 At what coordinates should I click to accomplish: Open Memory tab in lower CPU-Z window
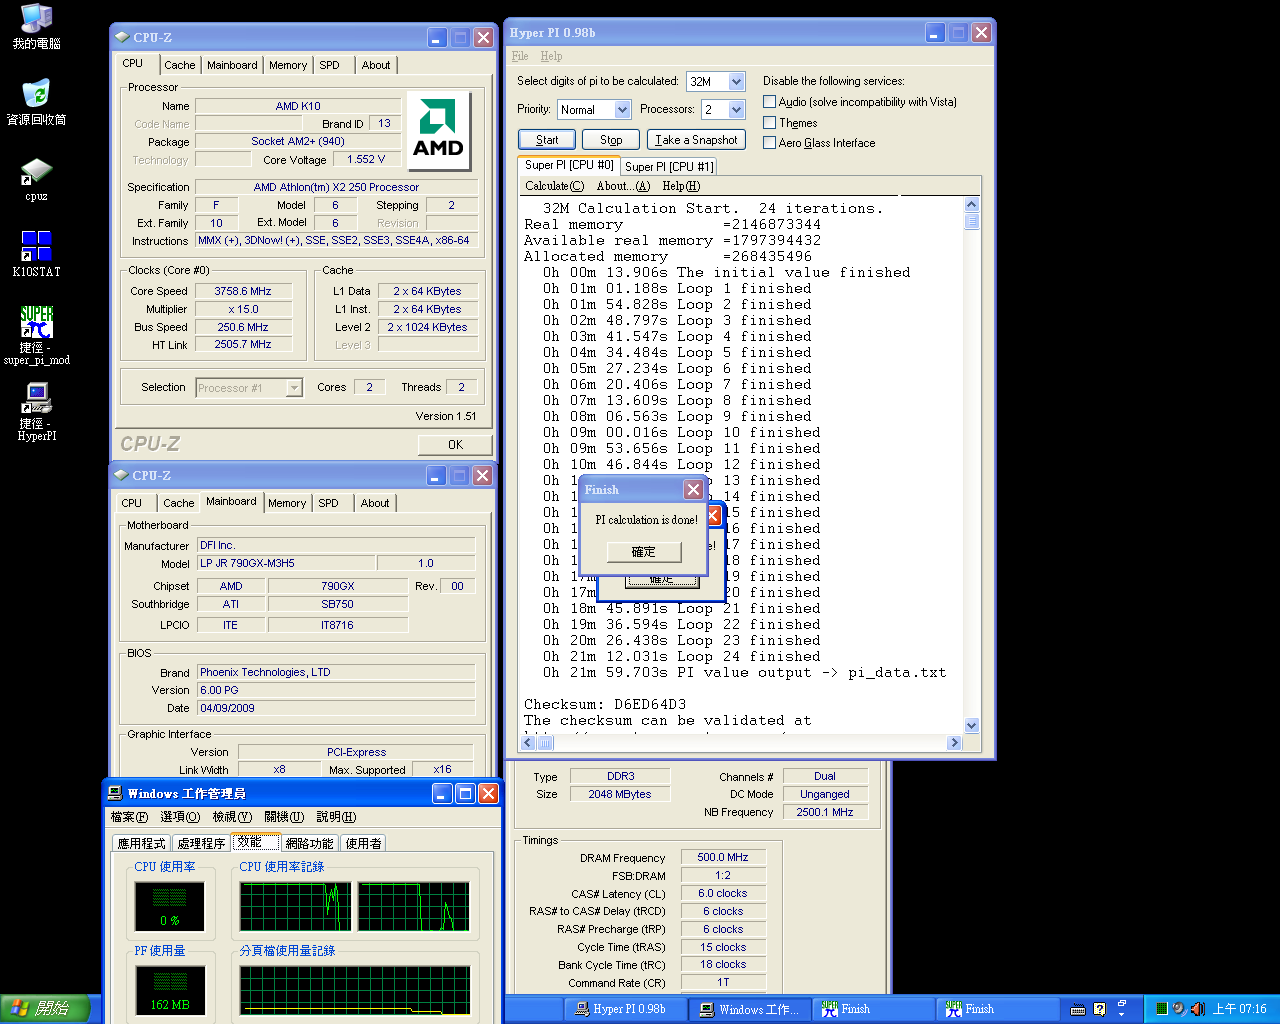(287, 503)
